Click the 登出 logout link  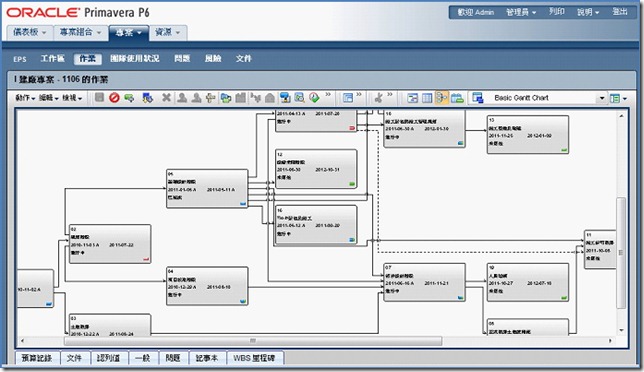click(620, 12)
